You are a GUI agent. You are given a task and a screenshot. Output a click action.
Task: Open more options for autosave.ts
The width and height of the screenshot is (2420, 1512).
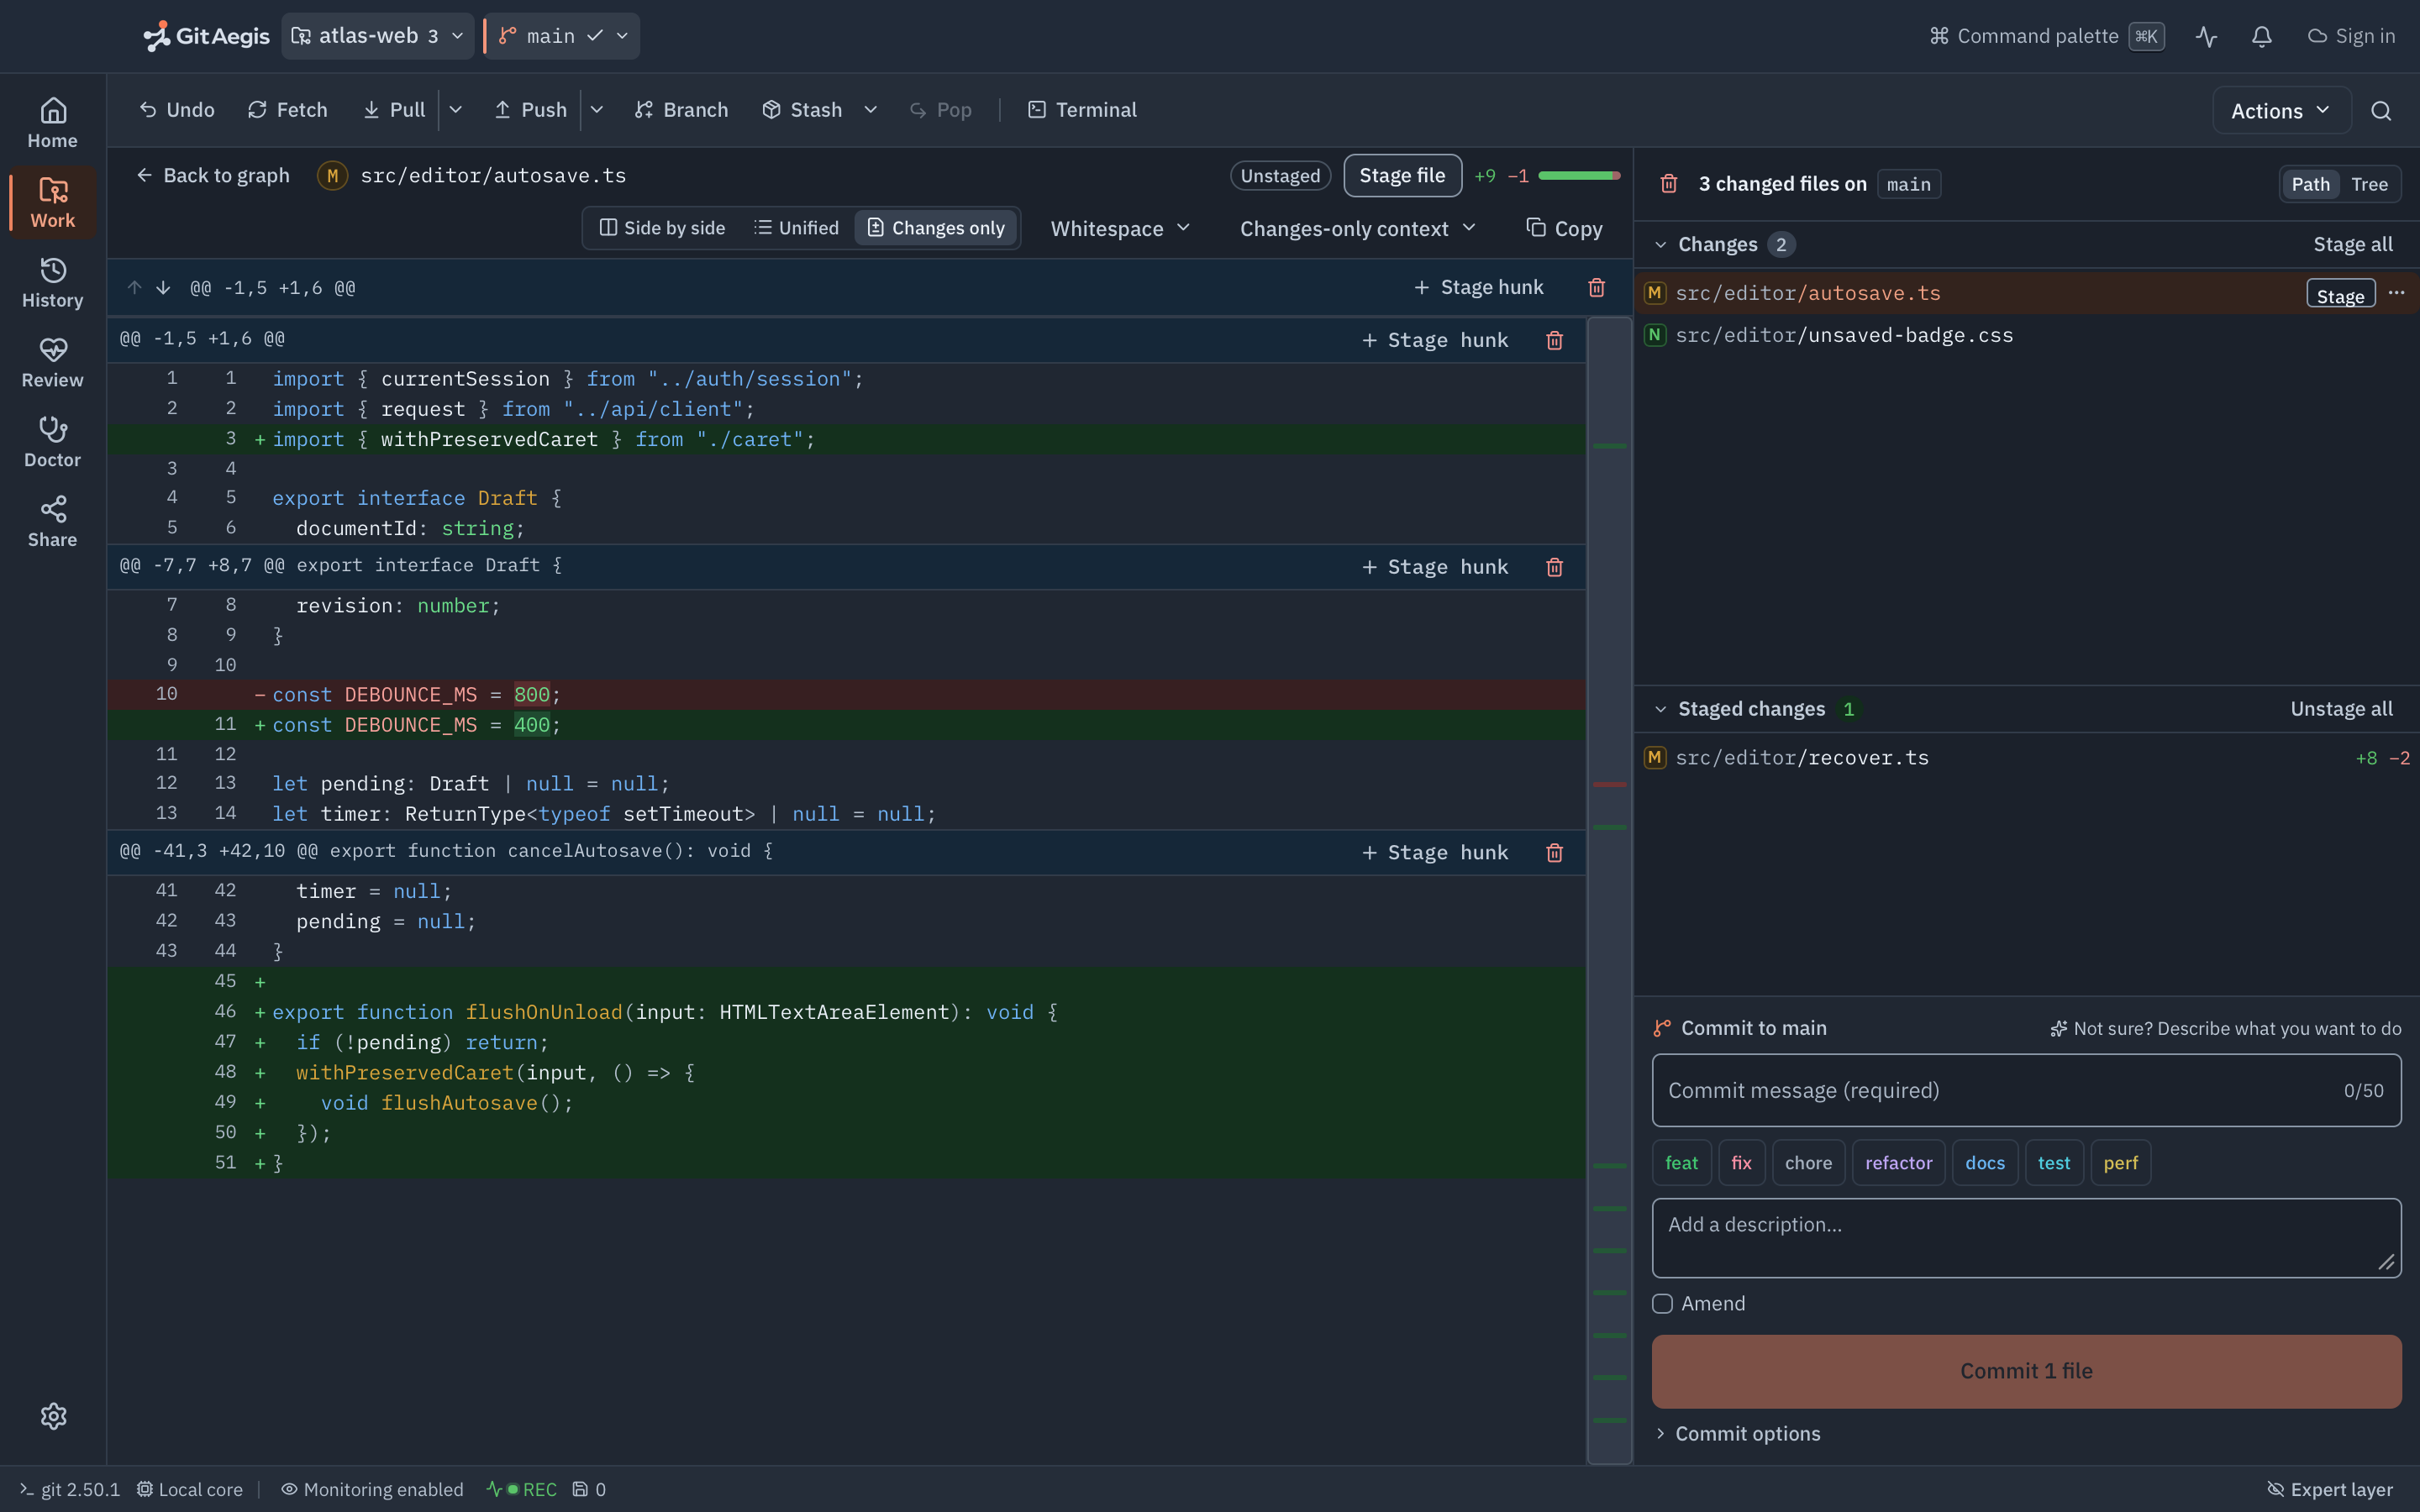pyautogui.click(x=2397, y=293)
